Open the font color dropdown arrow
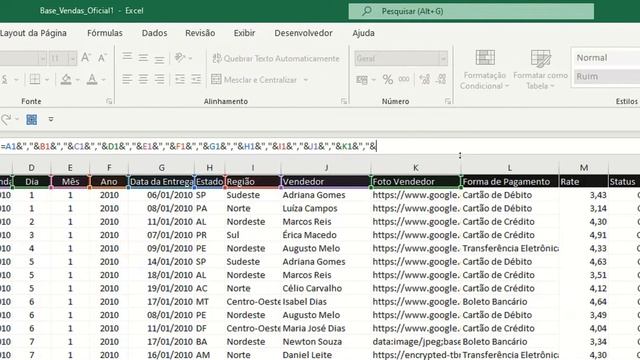This screenshot has width=640, height=360. (103, 80)
